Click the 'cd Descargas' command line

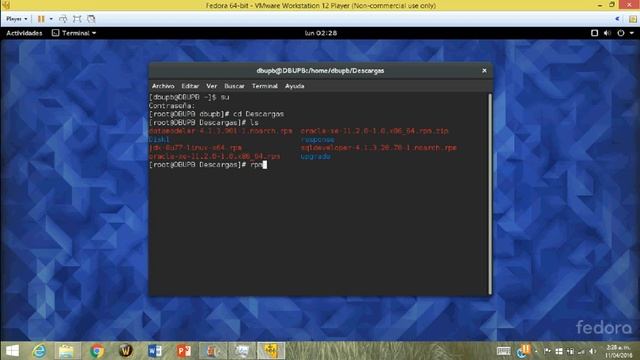tap(216, 114)
